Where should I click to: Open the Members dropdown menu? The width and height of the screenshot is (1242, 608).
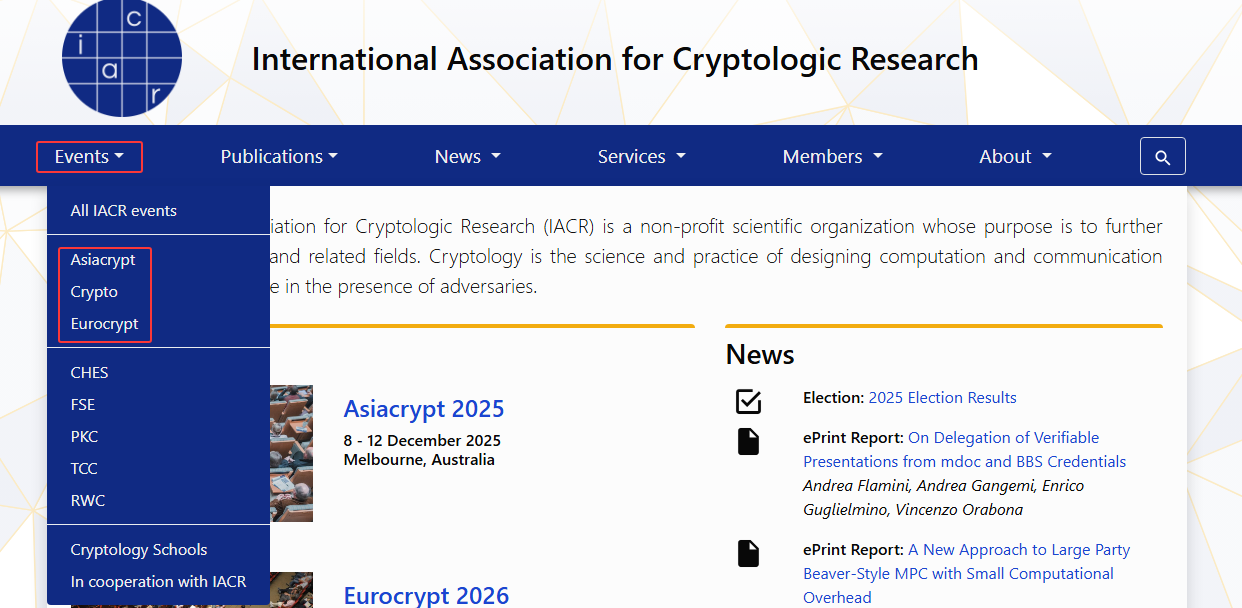click(x=832, y=157)
